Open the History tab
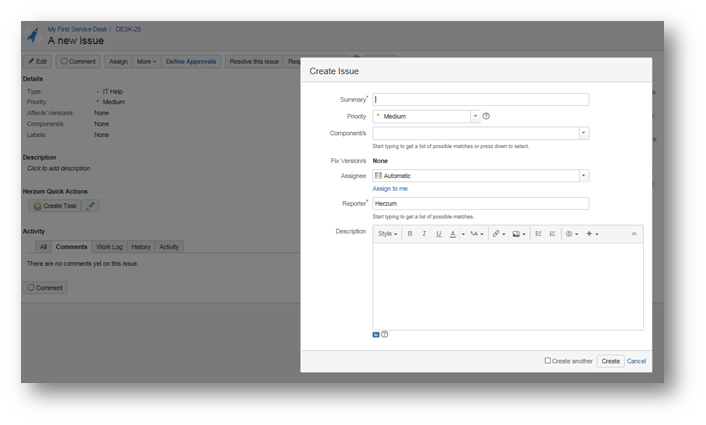The height and width of the screenshot is (425, 706). tap(141, 246)
